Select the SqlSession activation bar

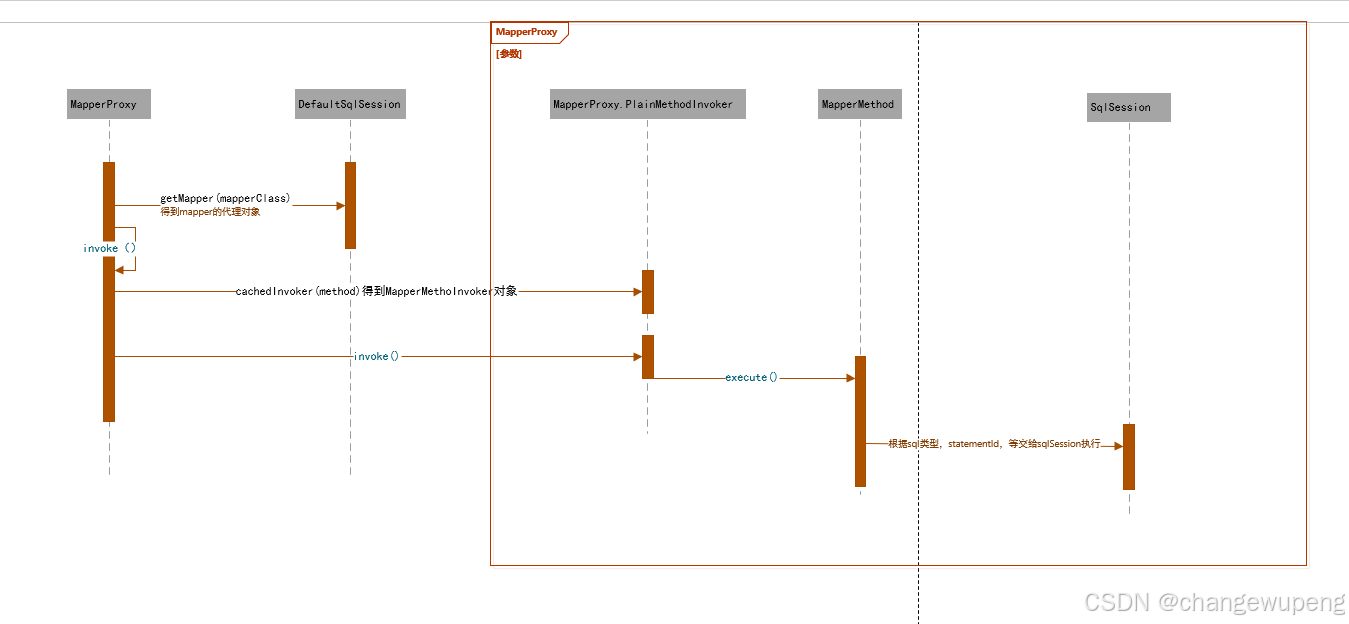point(1129,457)
